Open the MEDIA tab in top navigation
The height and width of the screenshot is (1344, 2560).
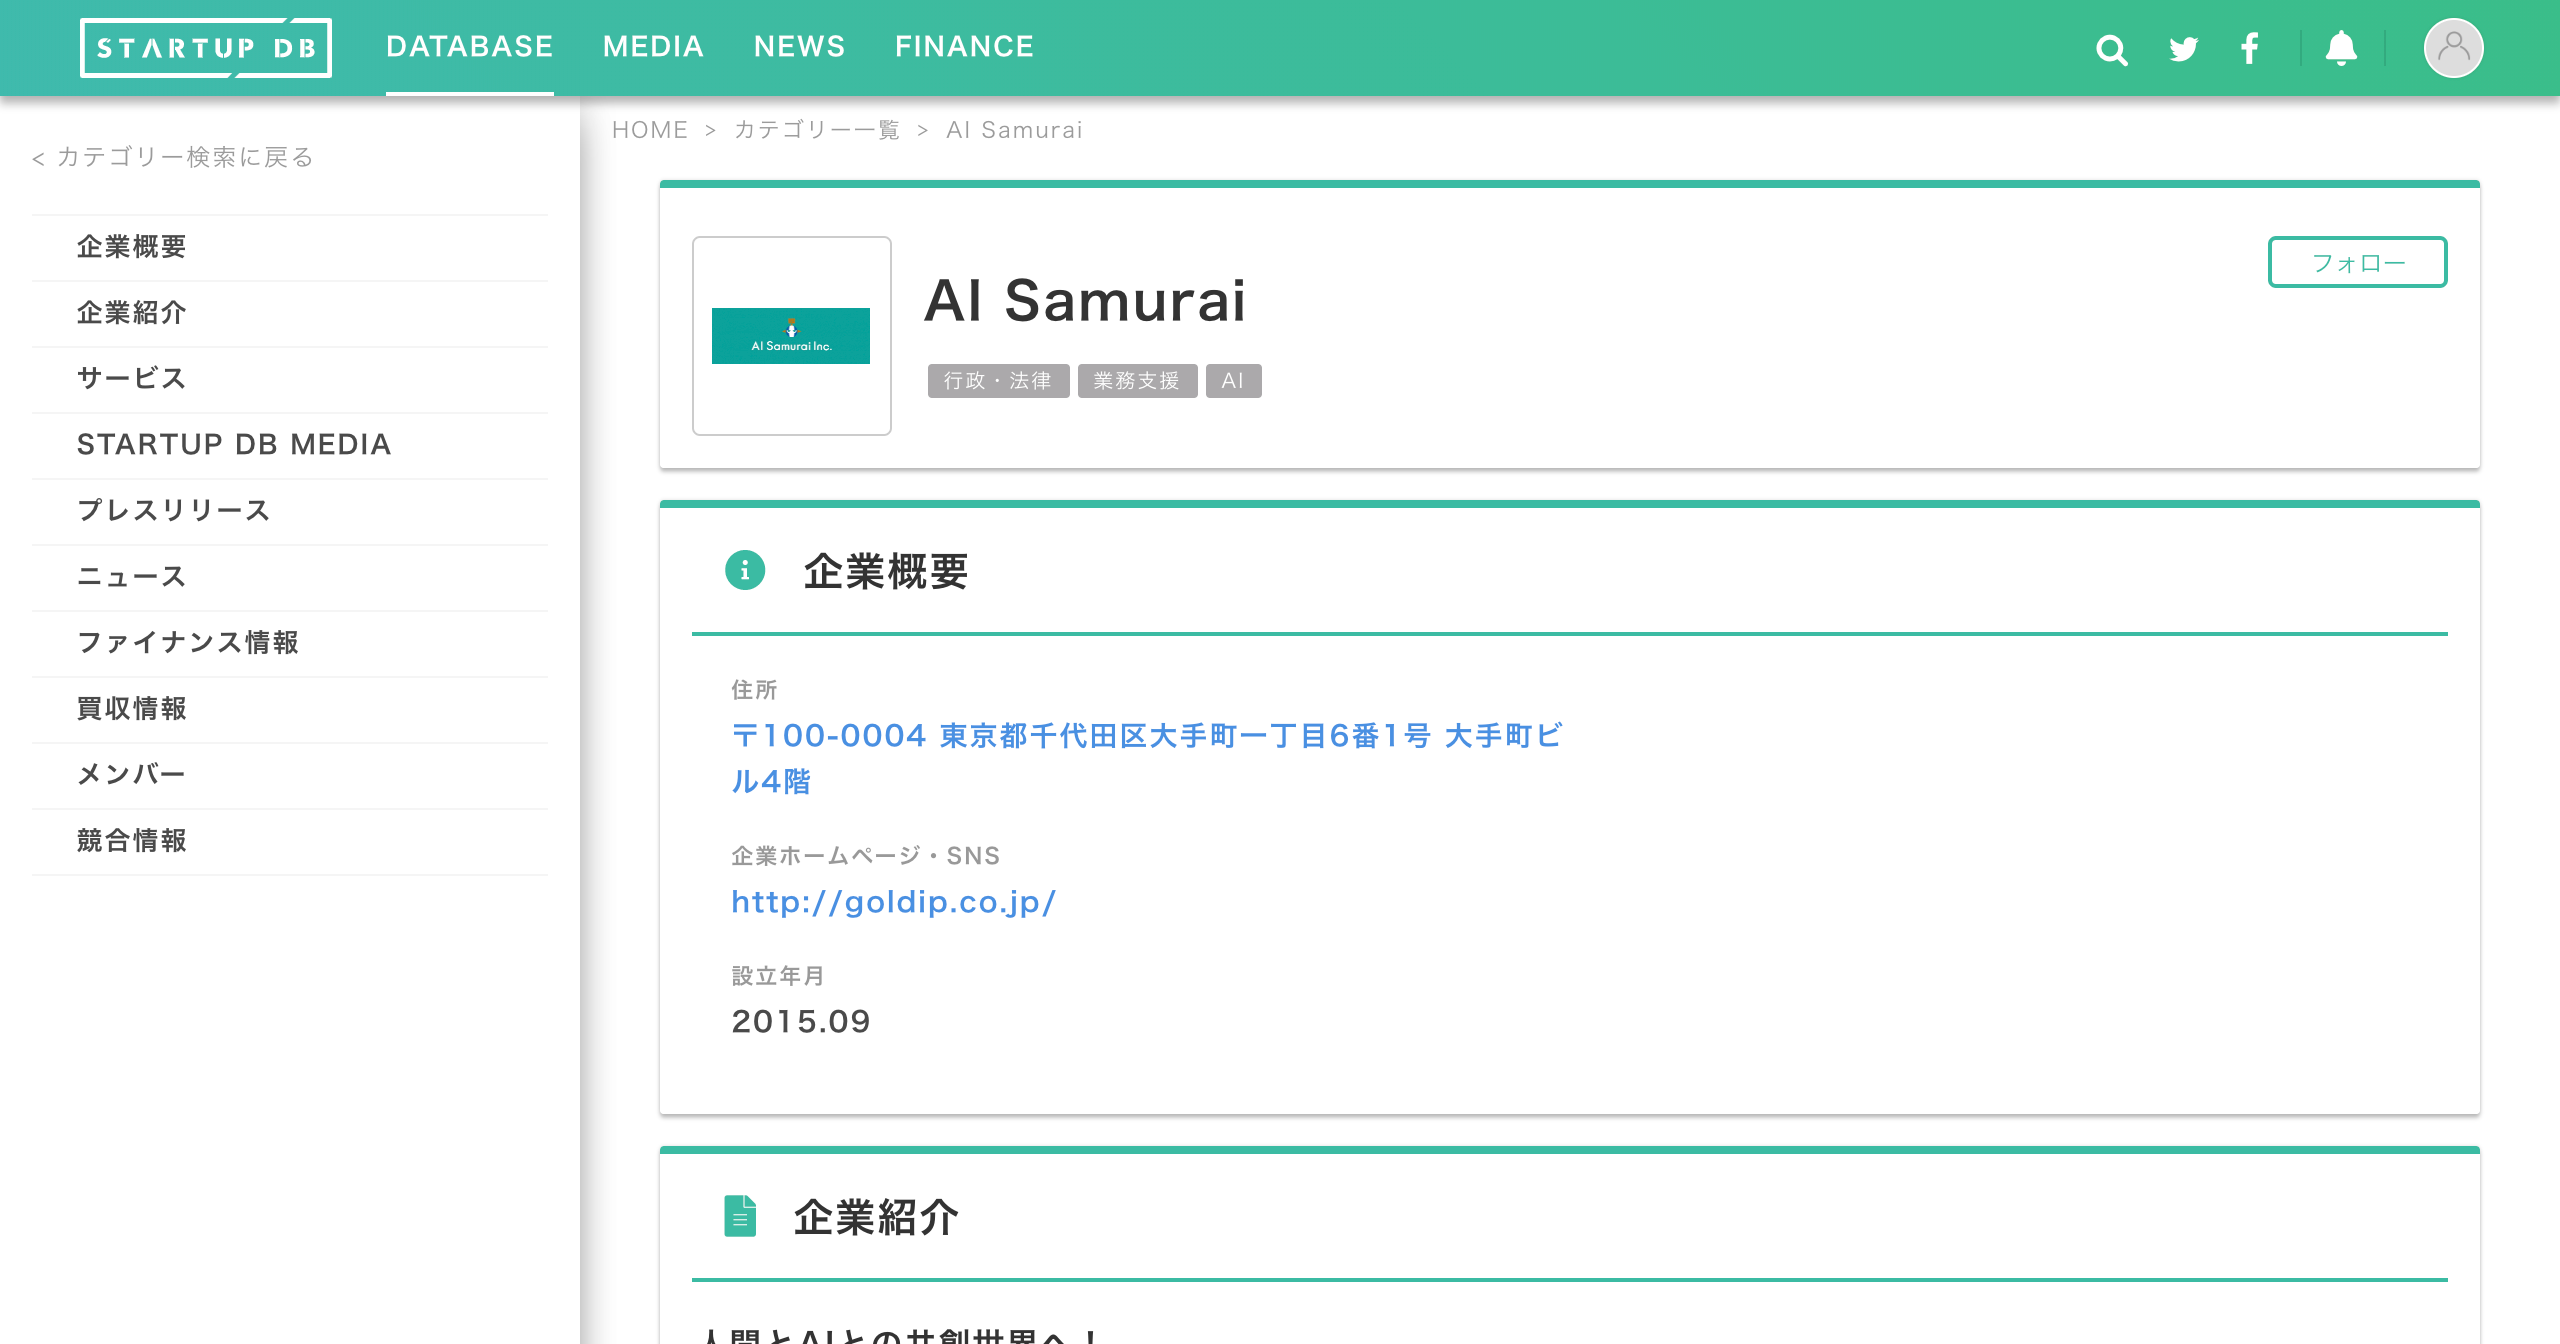653,47
